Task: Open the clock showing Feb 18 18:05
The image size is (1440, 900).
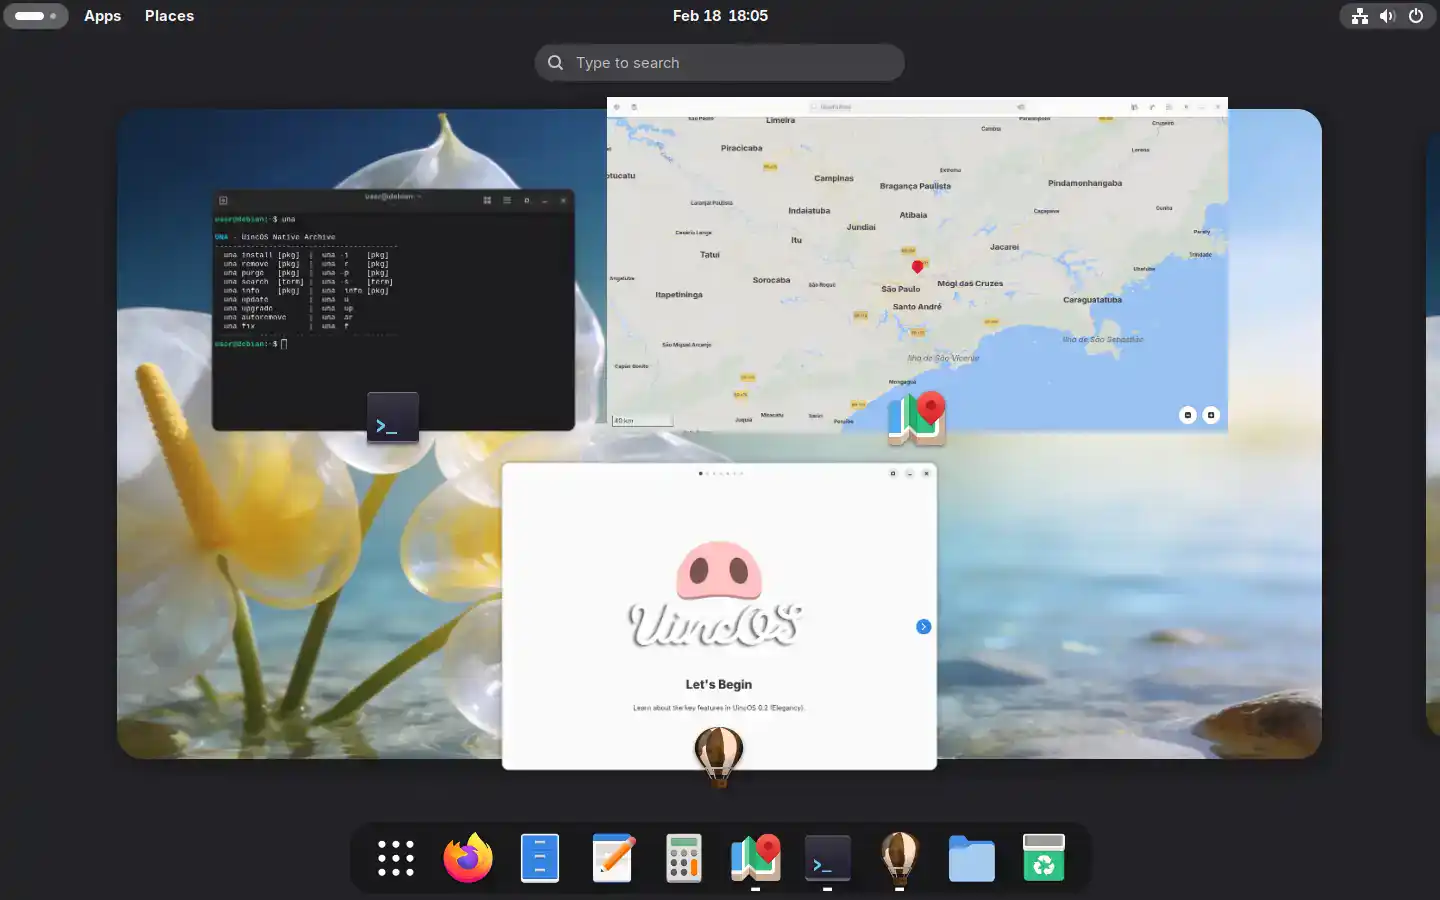Action: coord(720,16)
